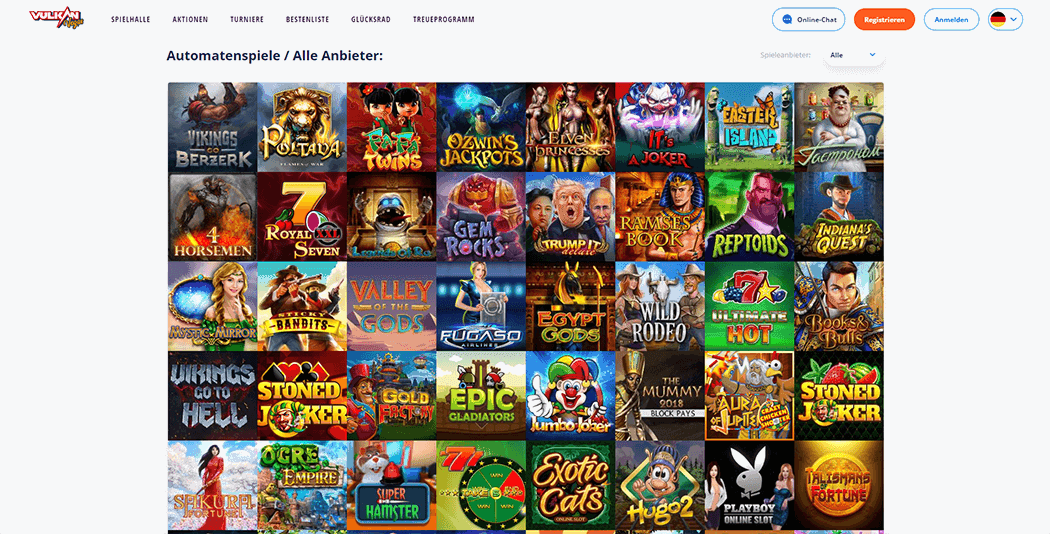Go to the Turniere menu item
The height and width of the screenshot is (534, 1050).
click(x=246, y=19)
